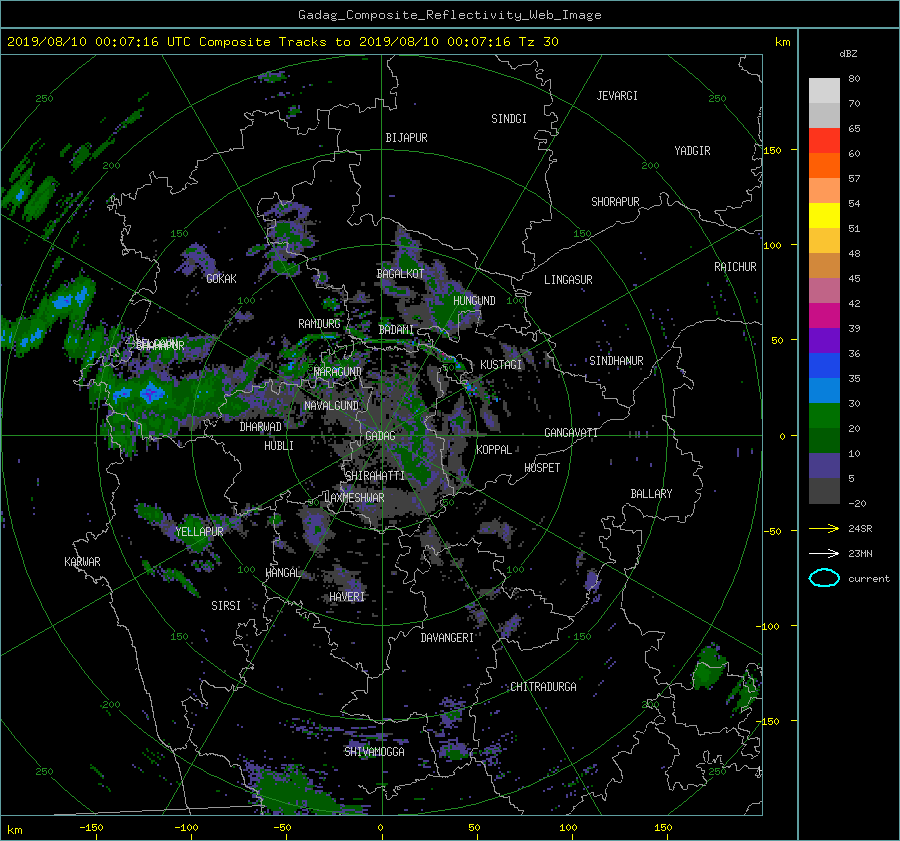
Task: Click the SIRSI city label
Action: [x=226, y=606]
